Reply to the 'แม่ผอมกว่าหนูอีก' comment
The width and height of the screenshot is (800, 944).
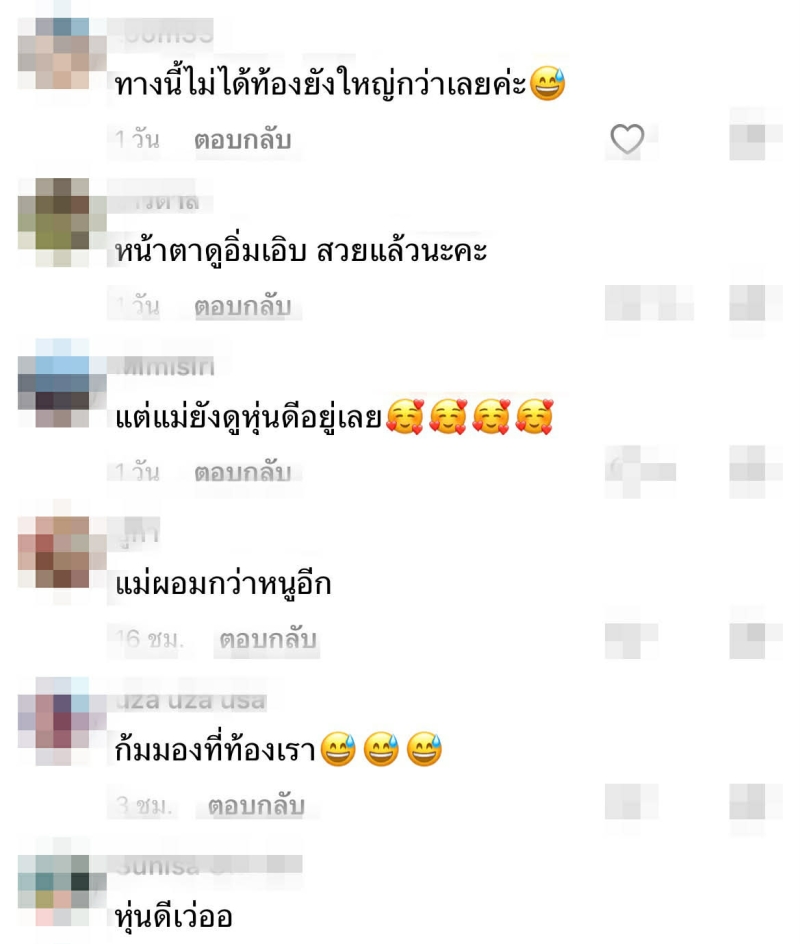point(268,639)
